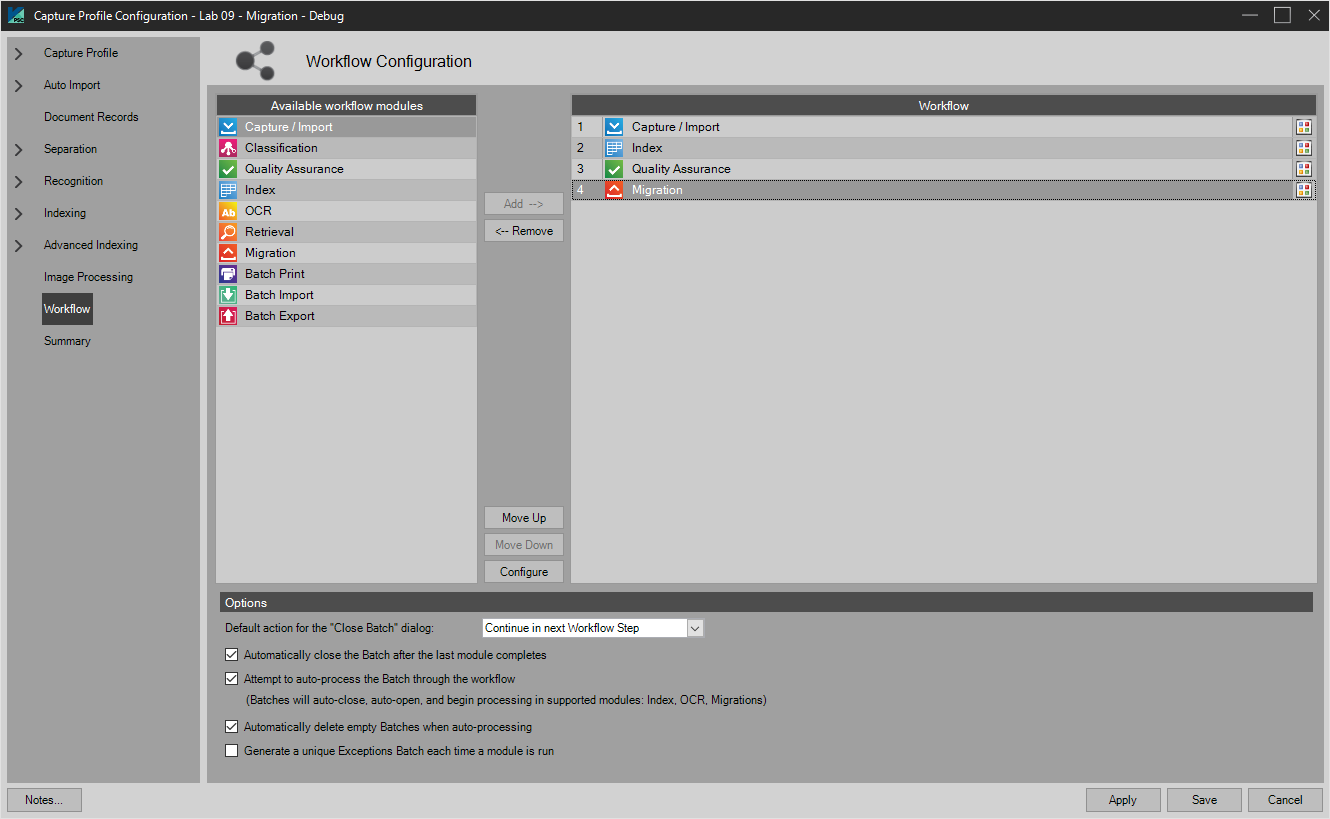Select Migration icon in available modules list

[x=228, y=253]
